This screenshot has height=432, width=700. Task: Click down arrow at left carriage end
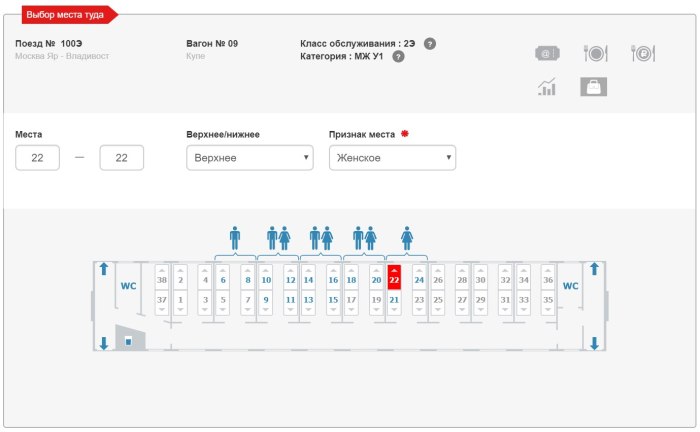click(104, 343)
